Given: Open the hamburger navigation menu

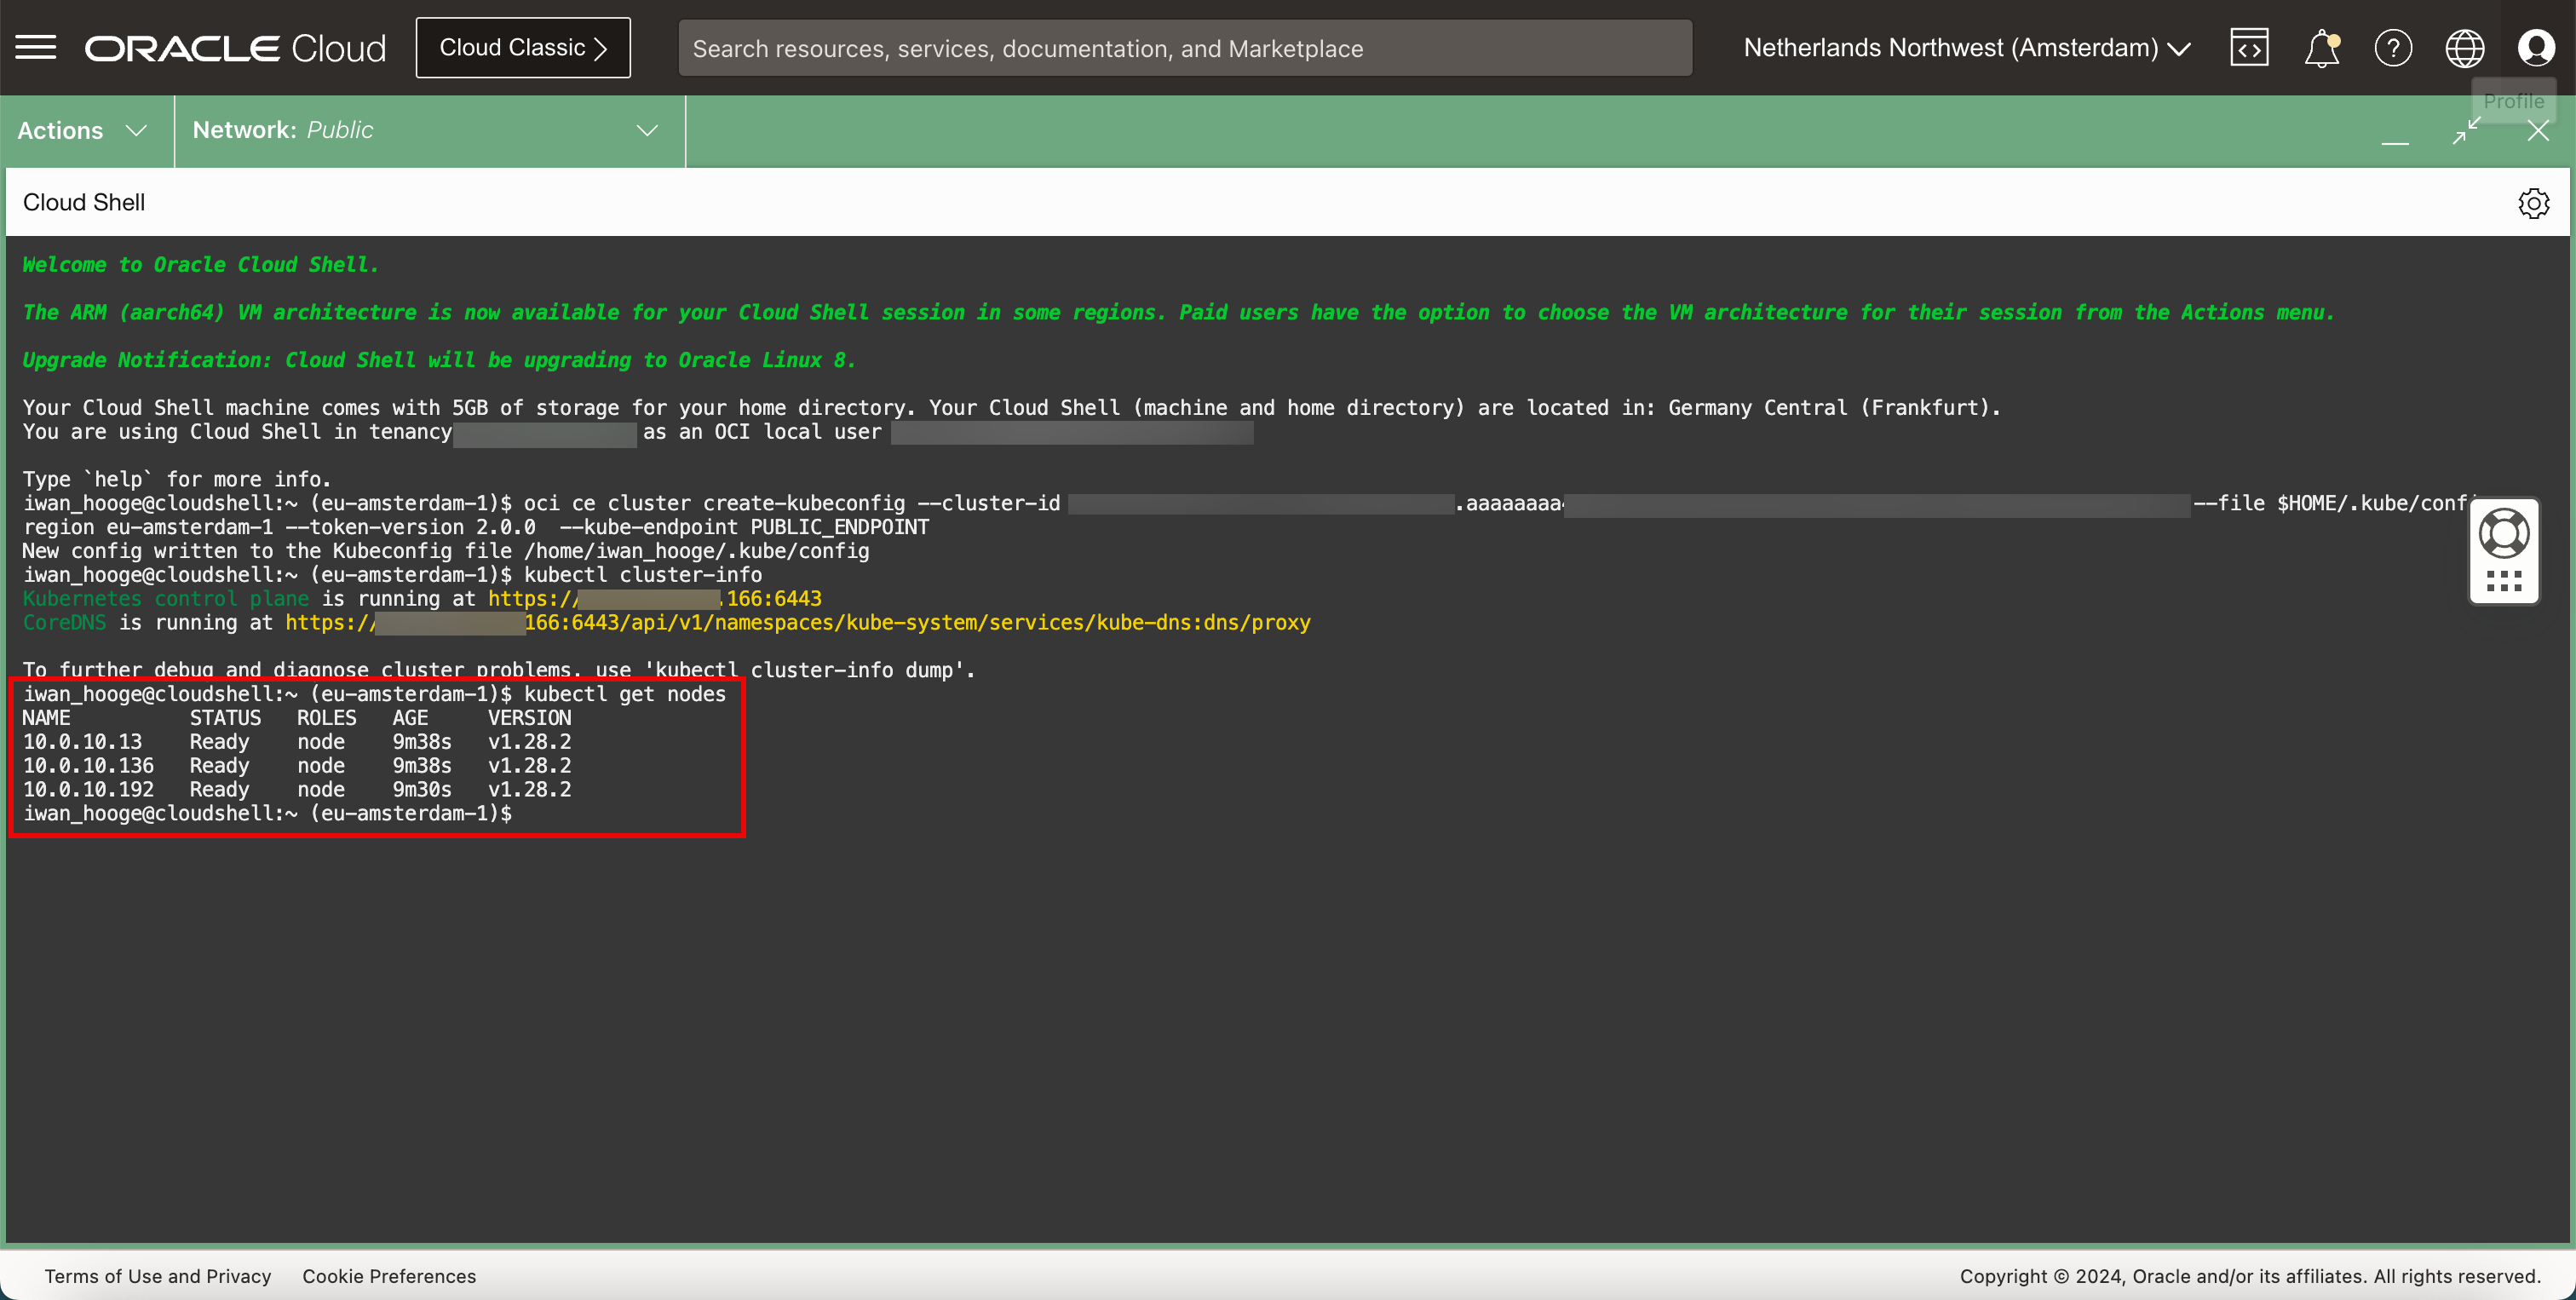Looking at the screenshot, I should point(36,47).
